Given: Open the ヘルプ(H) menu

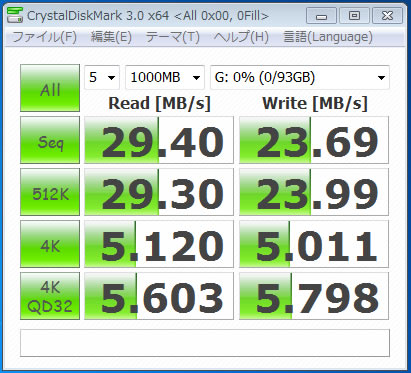Looking at the screenshot, I should 241,37.
